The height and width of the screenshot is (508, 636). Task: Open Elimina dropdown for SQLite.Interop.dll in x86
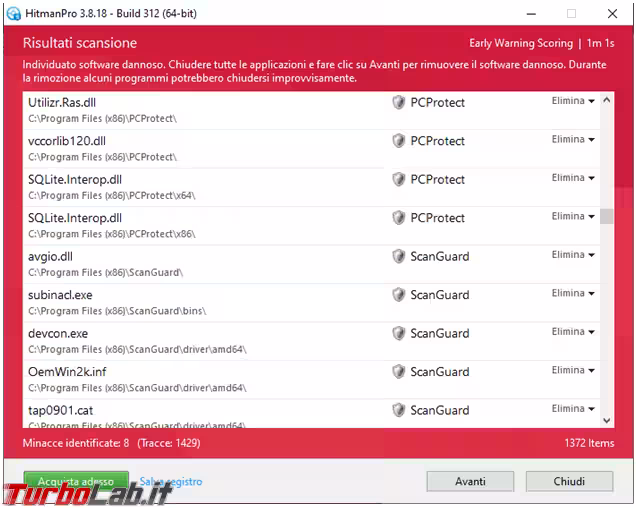click(573, 216)
